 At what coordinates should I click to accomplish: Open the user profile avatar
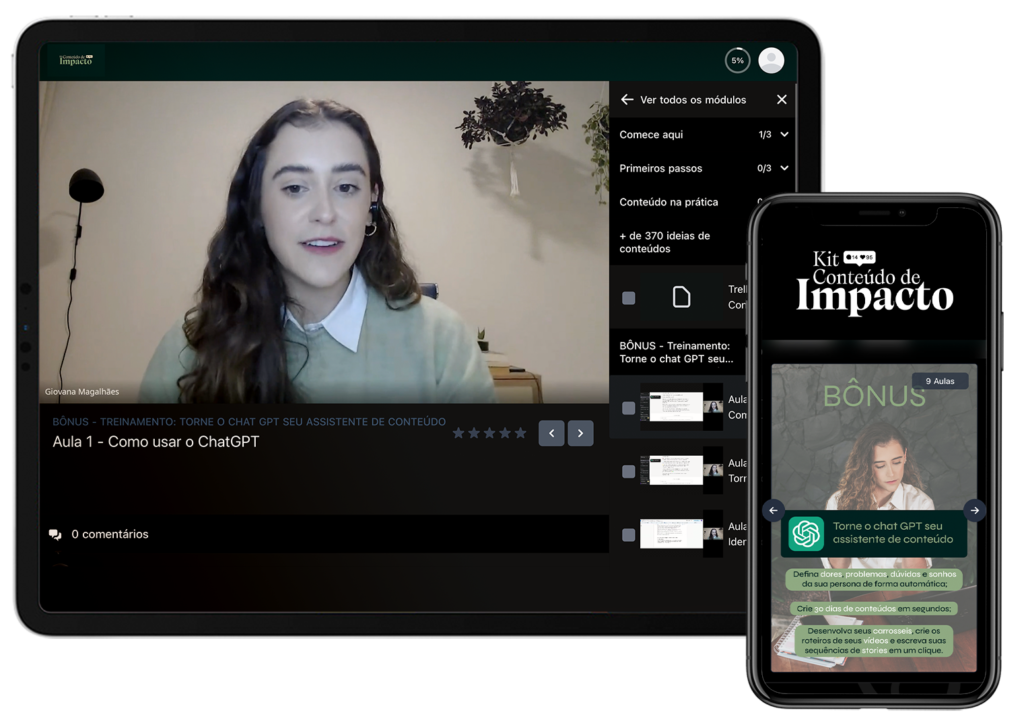[x=771, y=61]
